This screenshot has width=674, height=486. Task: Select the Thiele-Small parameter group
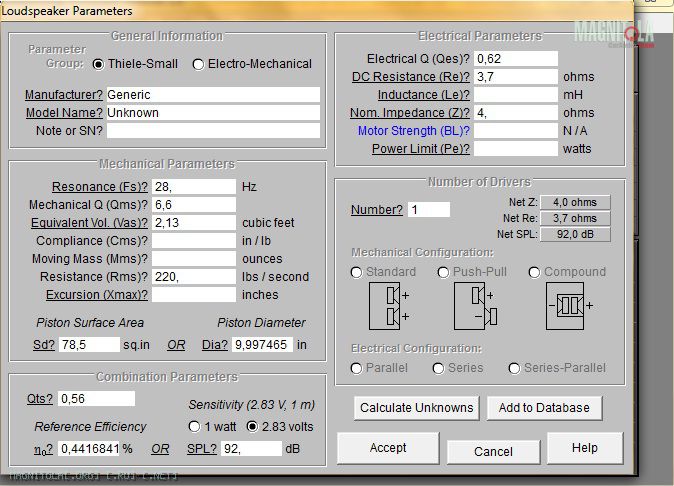click(x=98, y=64)
